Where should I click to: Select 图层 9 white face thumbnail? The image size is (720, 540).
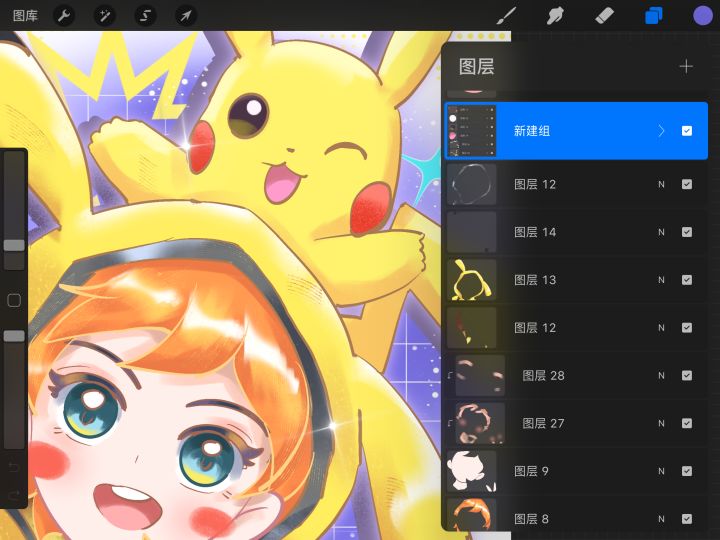tap(472, 471)
